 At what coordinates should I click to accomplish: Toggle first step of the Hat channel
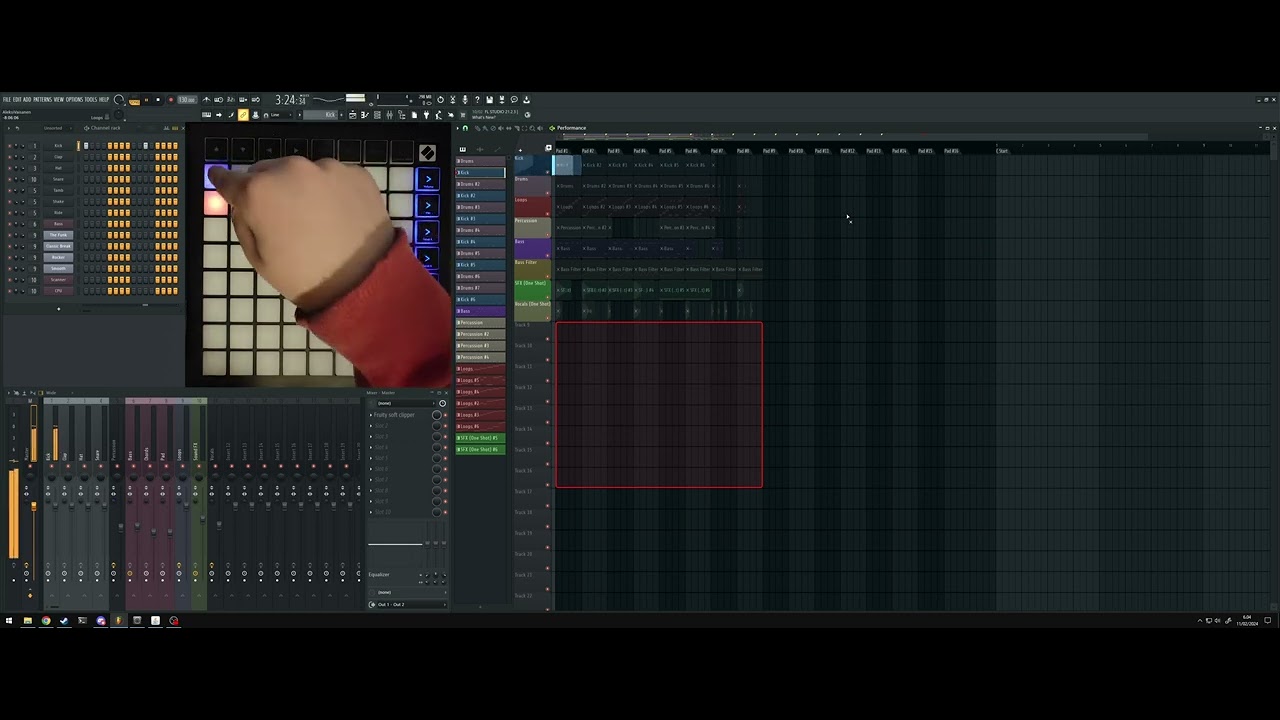click(86, 168)
